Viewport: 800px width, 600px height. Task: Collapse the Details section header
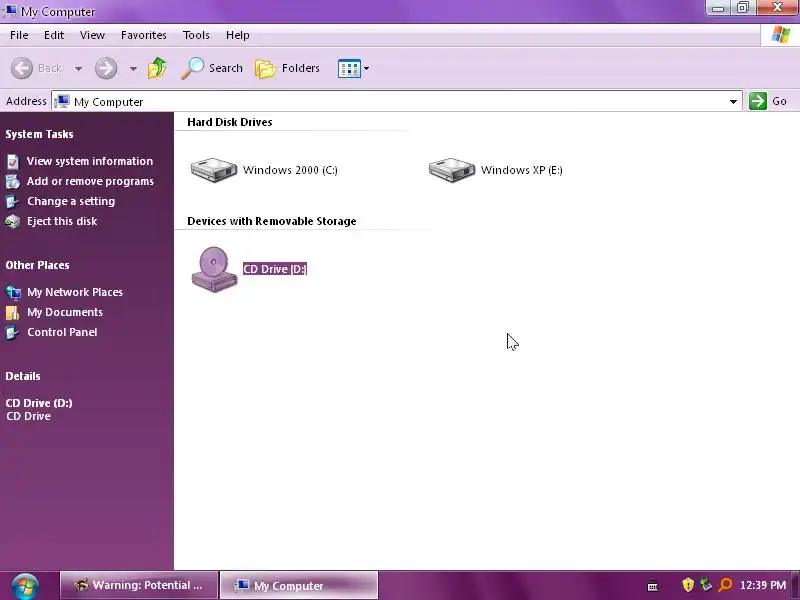point(23,376)
